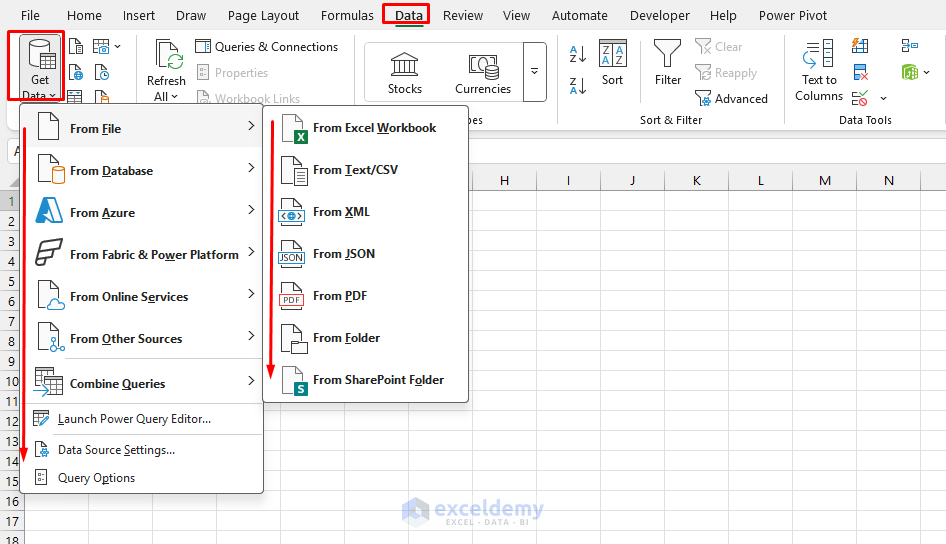Choose From Folder in the submenu
Screen dimensions: 946x544
click(x=366, y=338)
